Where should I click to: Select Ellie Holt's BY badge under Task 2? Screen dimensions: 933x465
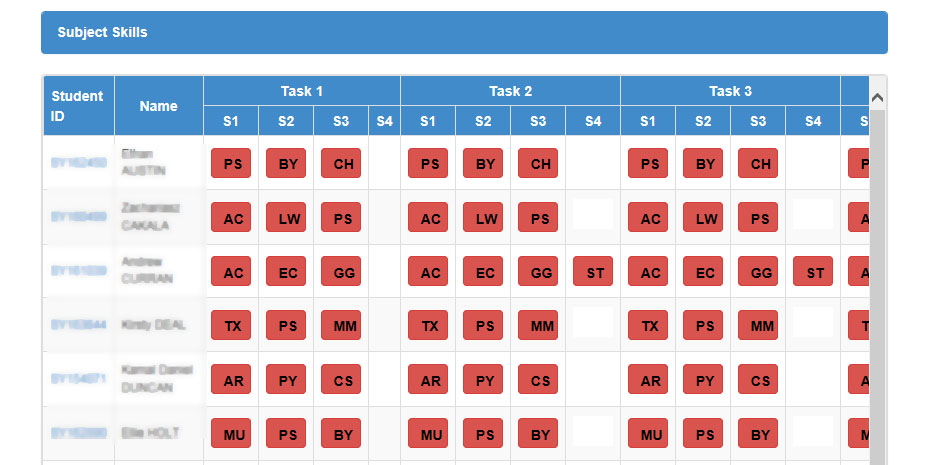pyautogui.click(x=538, y=433)
